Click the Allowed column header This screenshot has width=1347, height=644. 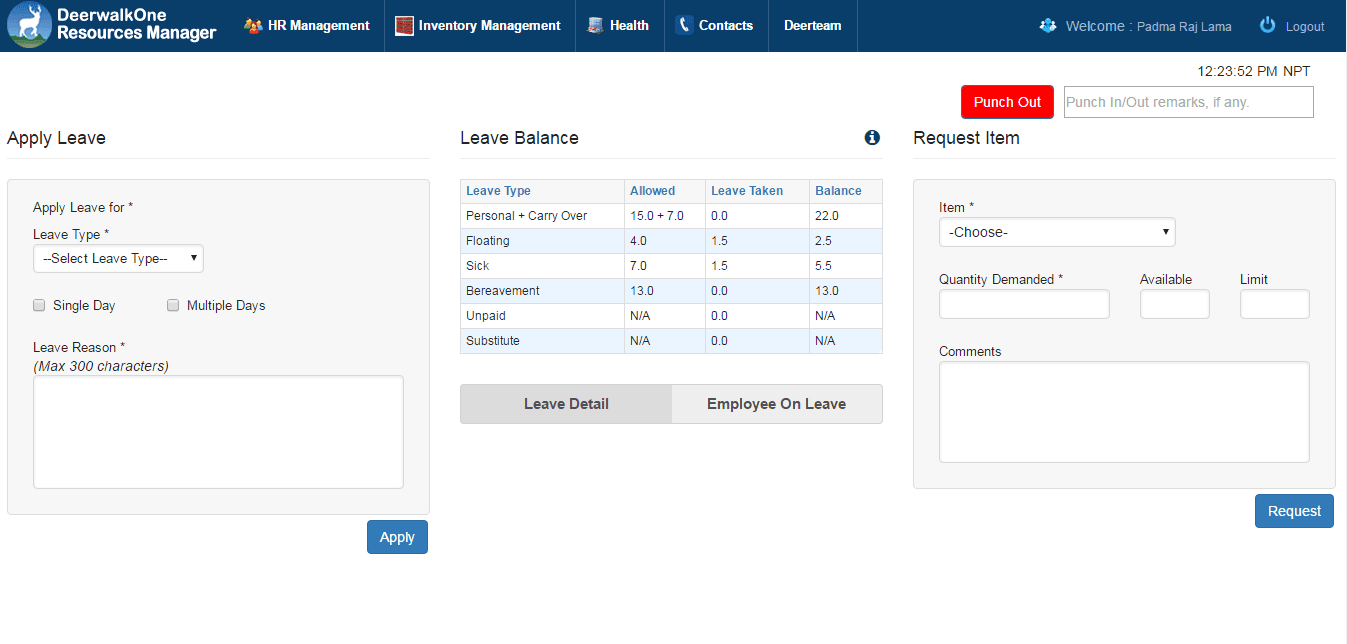tap(652, 191)
